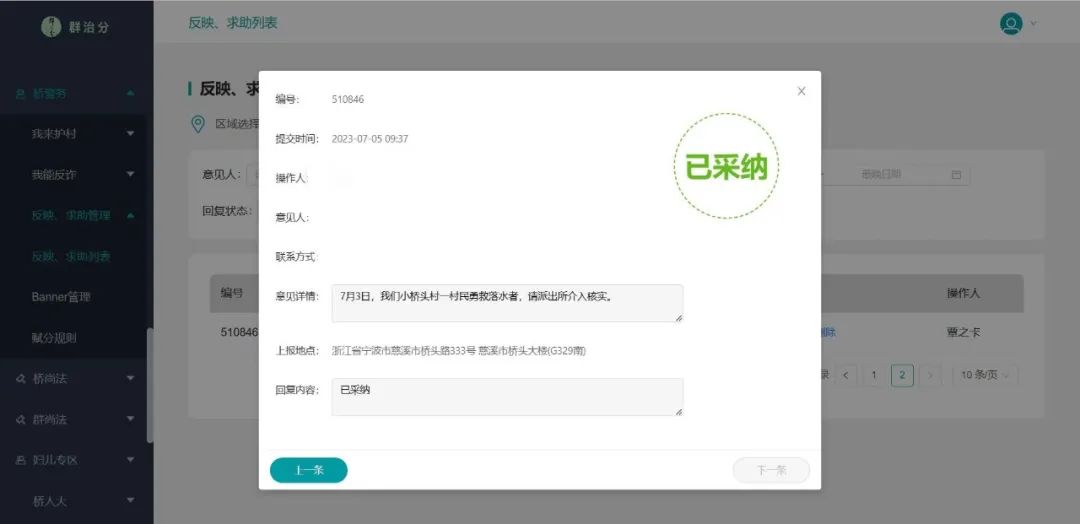
Task: Click the 群尚法 sidebar icon
Action: coord(21,420)
